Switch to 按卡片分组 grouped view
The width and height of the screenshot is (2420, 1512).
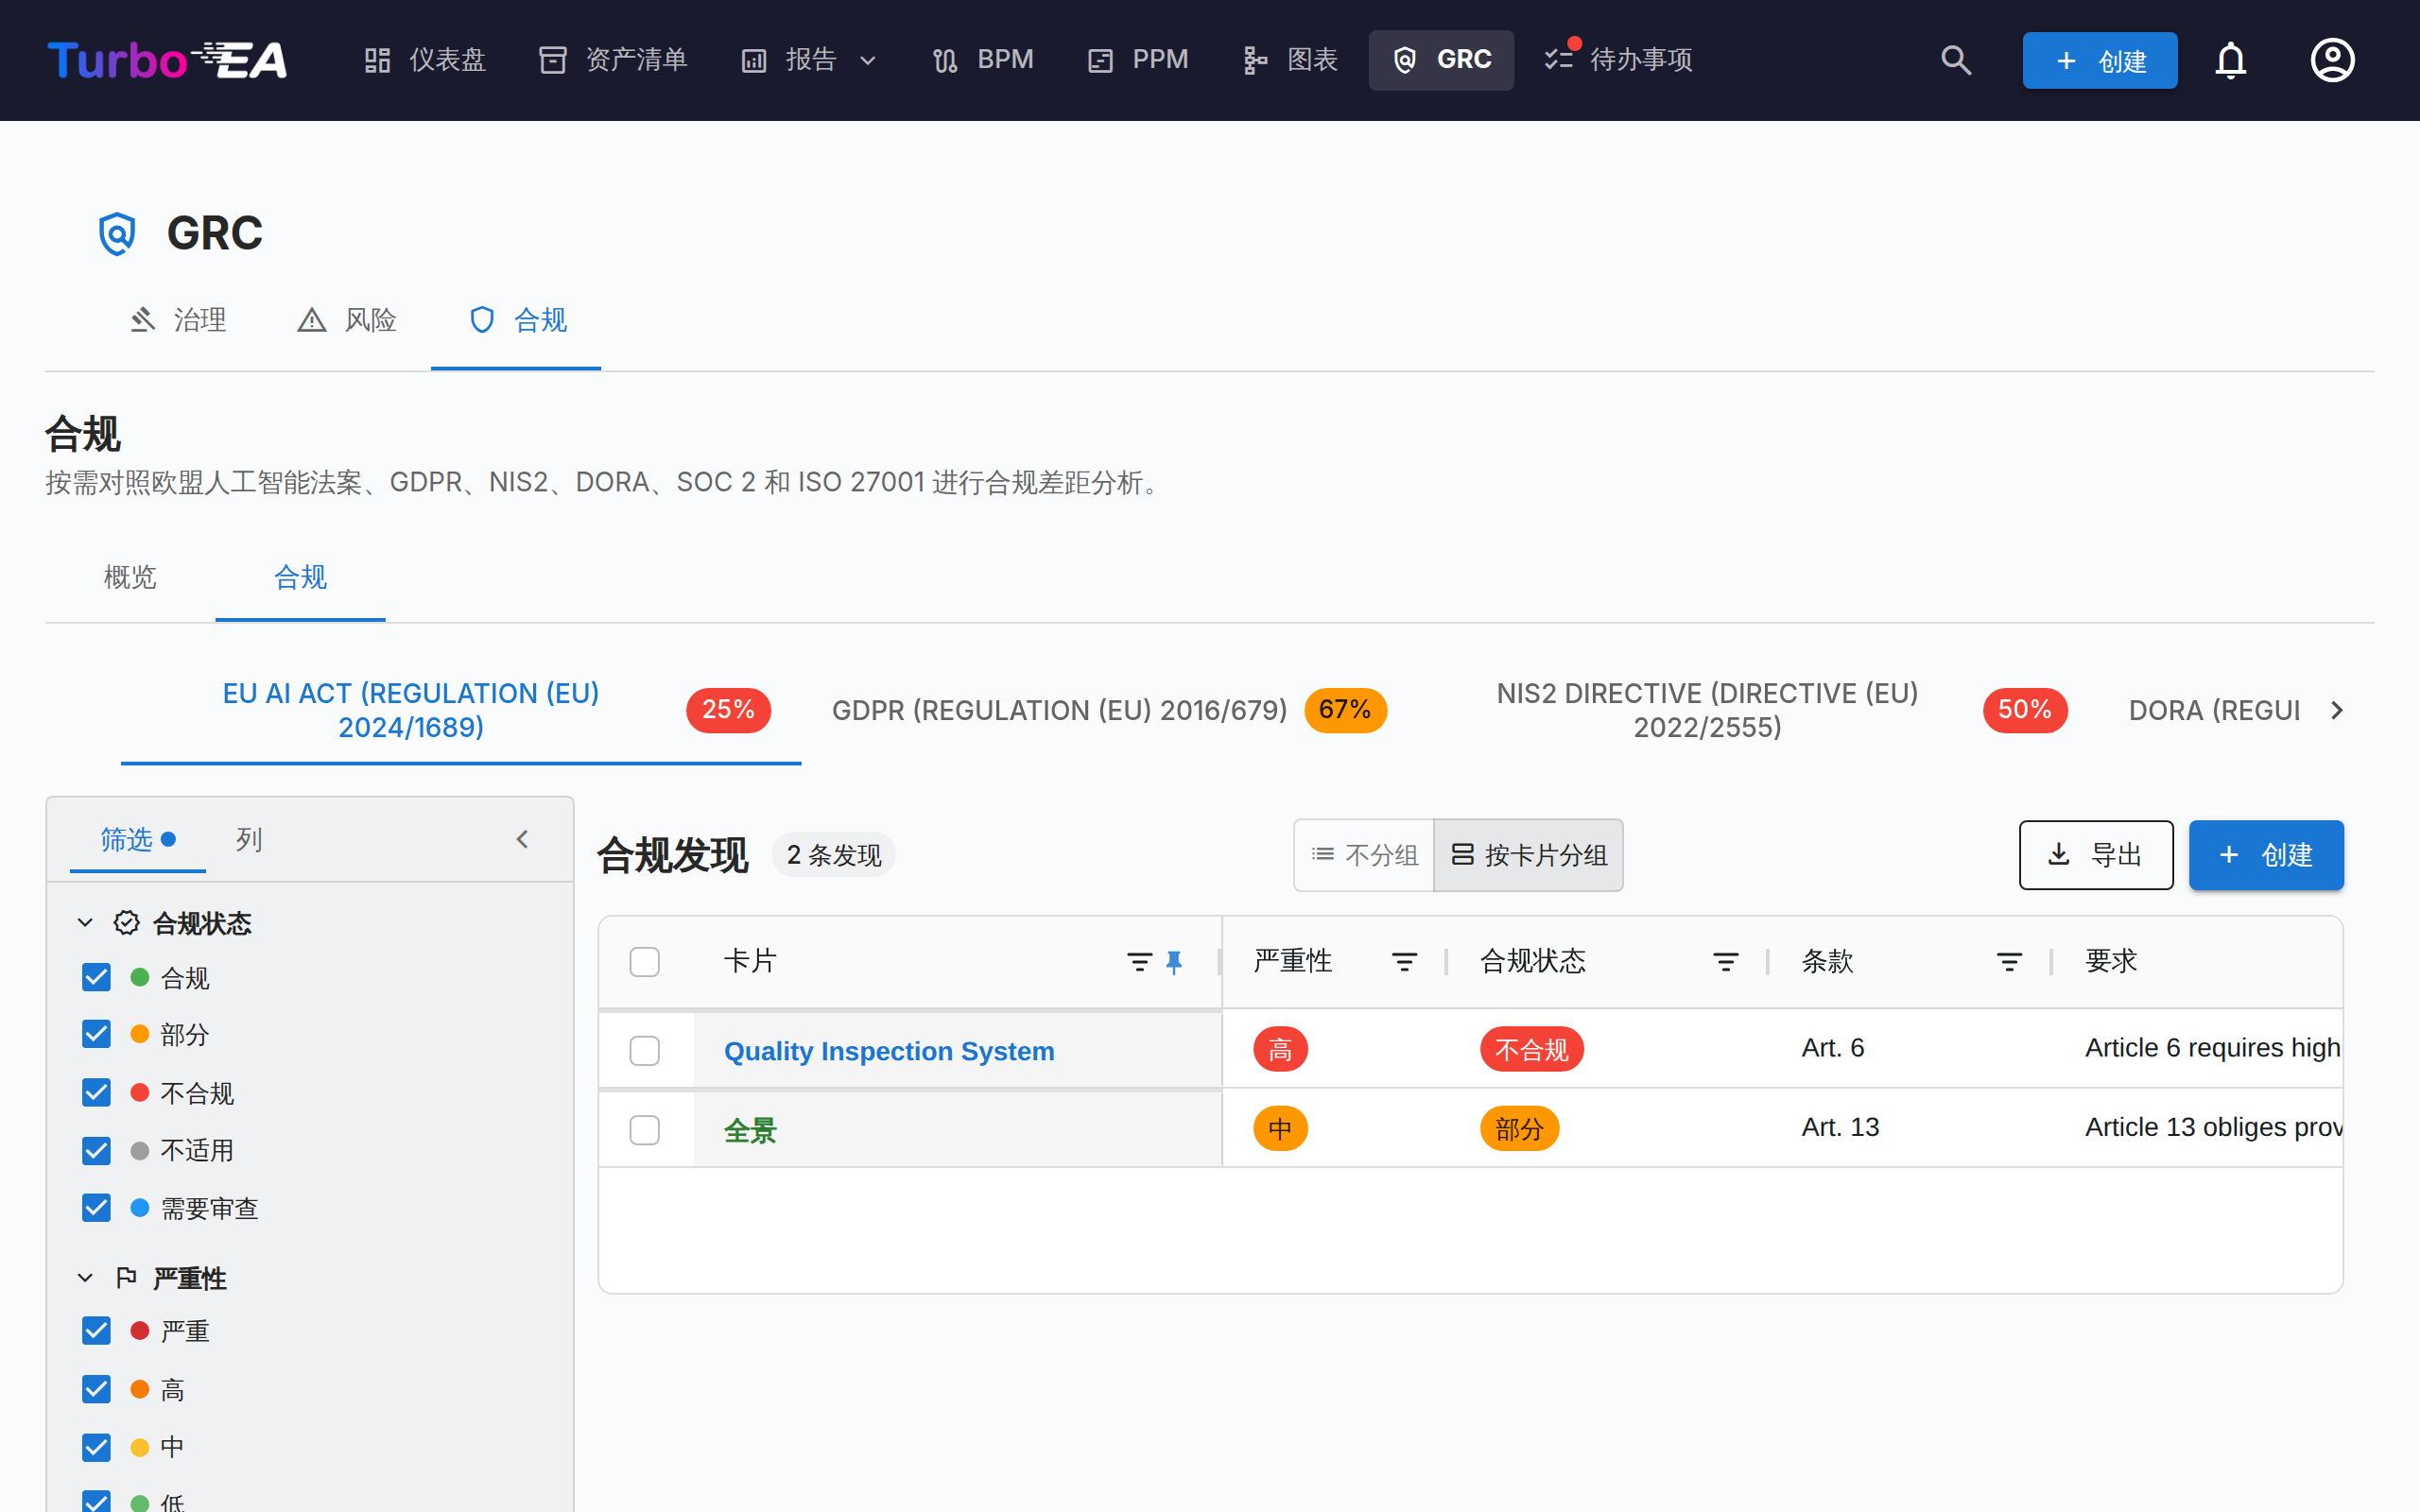click(1528, 855)
